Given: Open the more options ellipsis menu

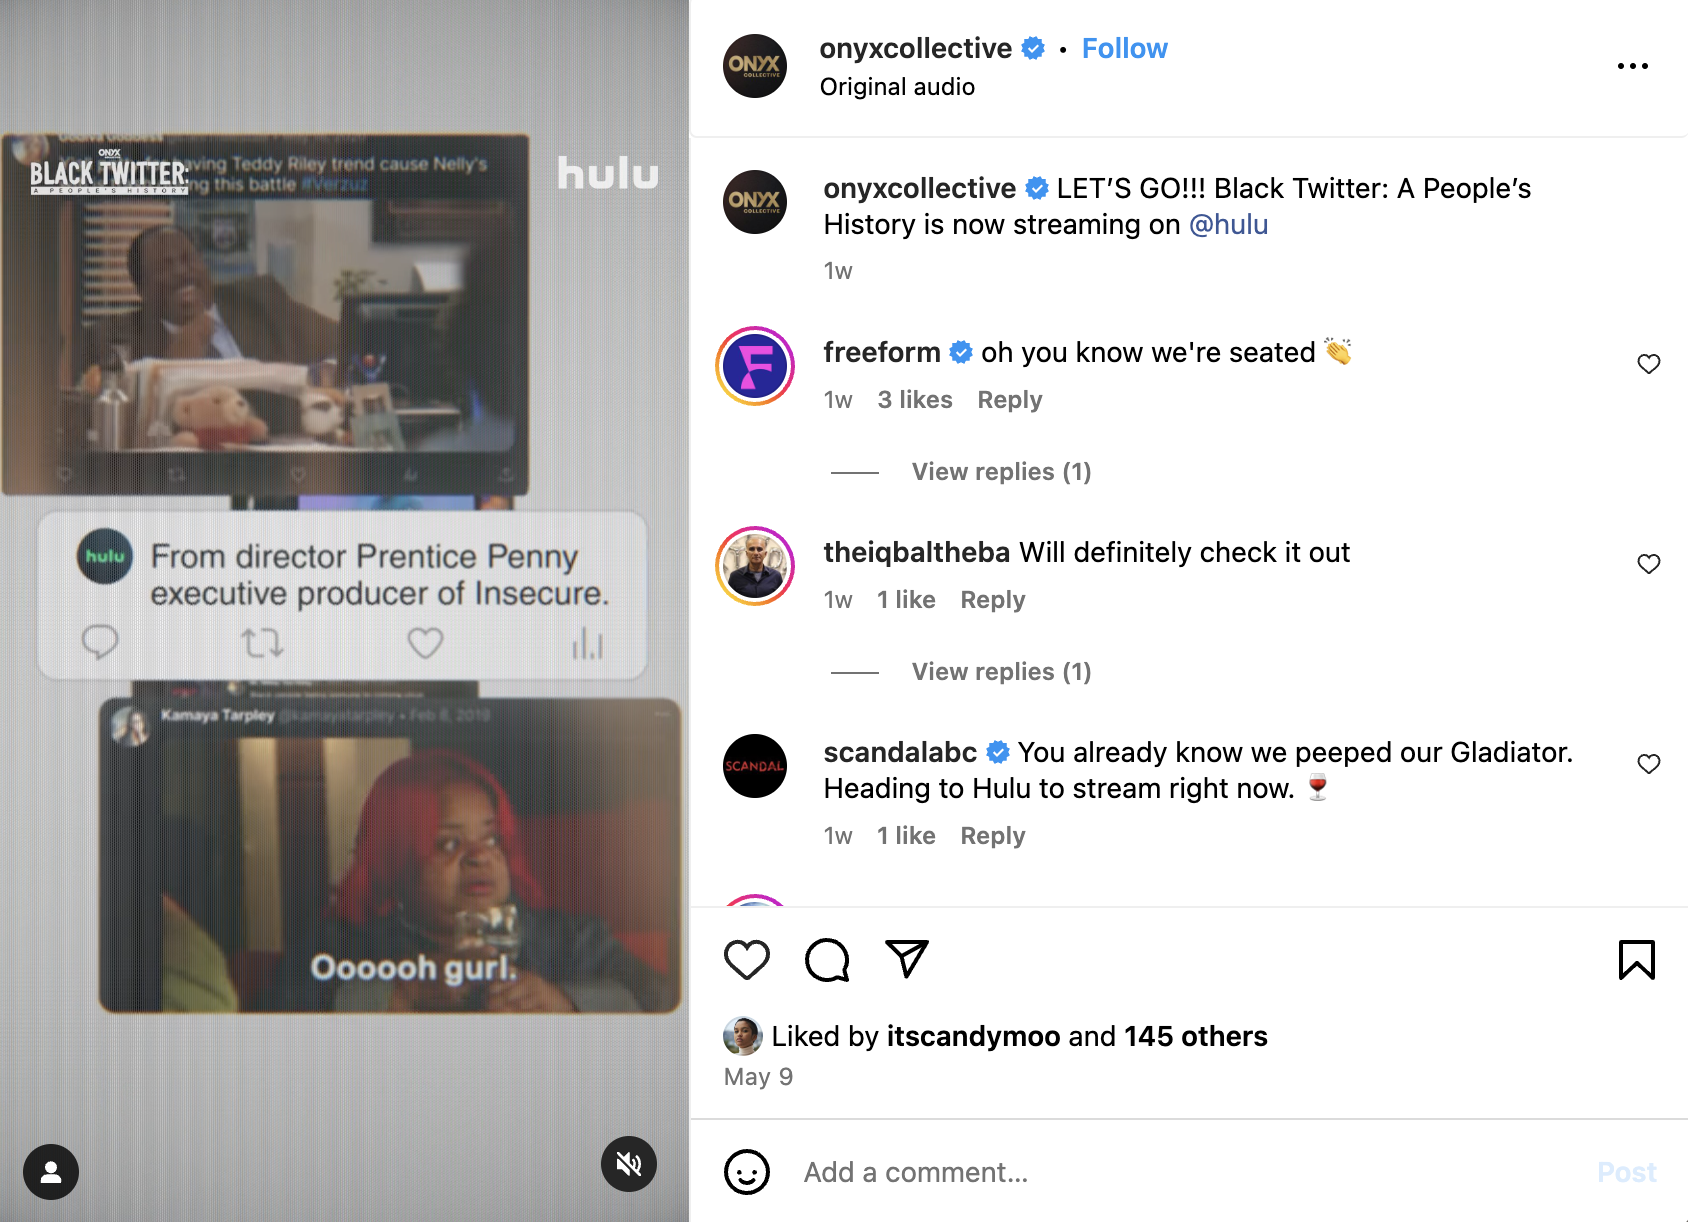Looking at the screenshot, I should pyautogui.click(x=1633, y=66).
